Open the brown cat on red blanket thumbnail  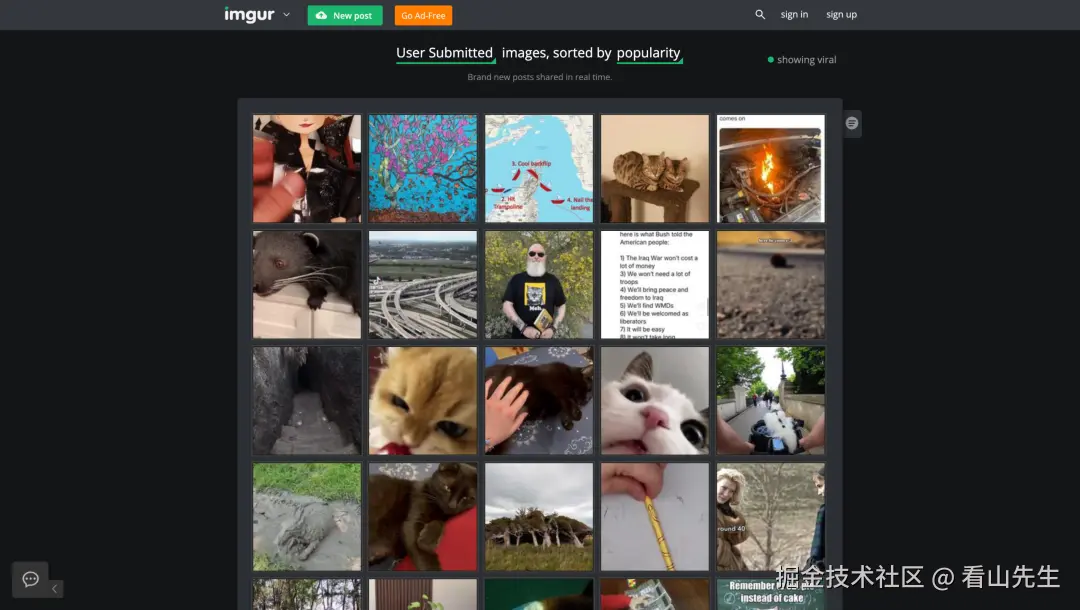[422, 516]
